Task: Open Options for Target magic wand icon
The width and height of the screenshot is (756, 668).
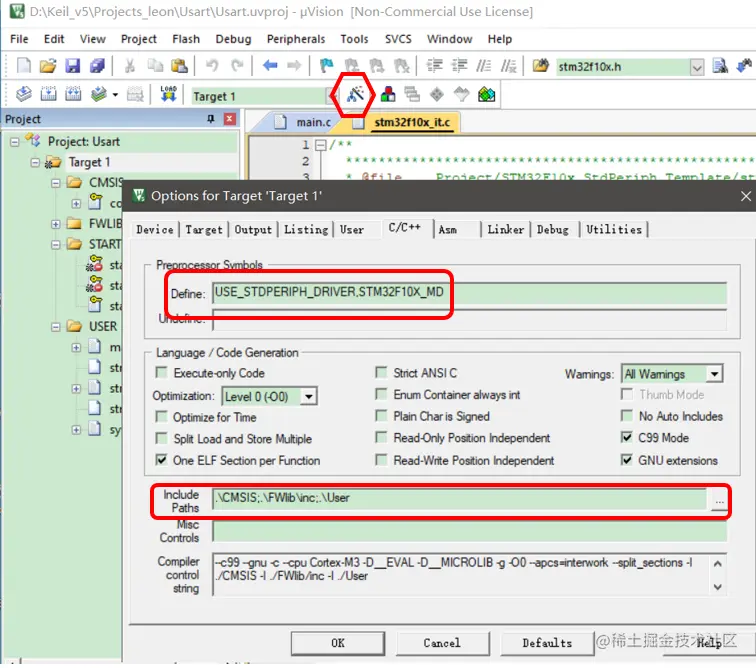Action: pos(355,94)
